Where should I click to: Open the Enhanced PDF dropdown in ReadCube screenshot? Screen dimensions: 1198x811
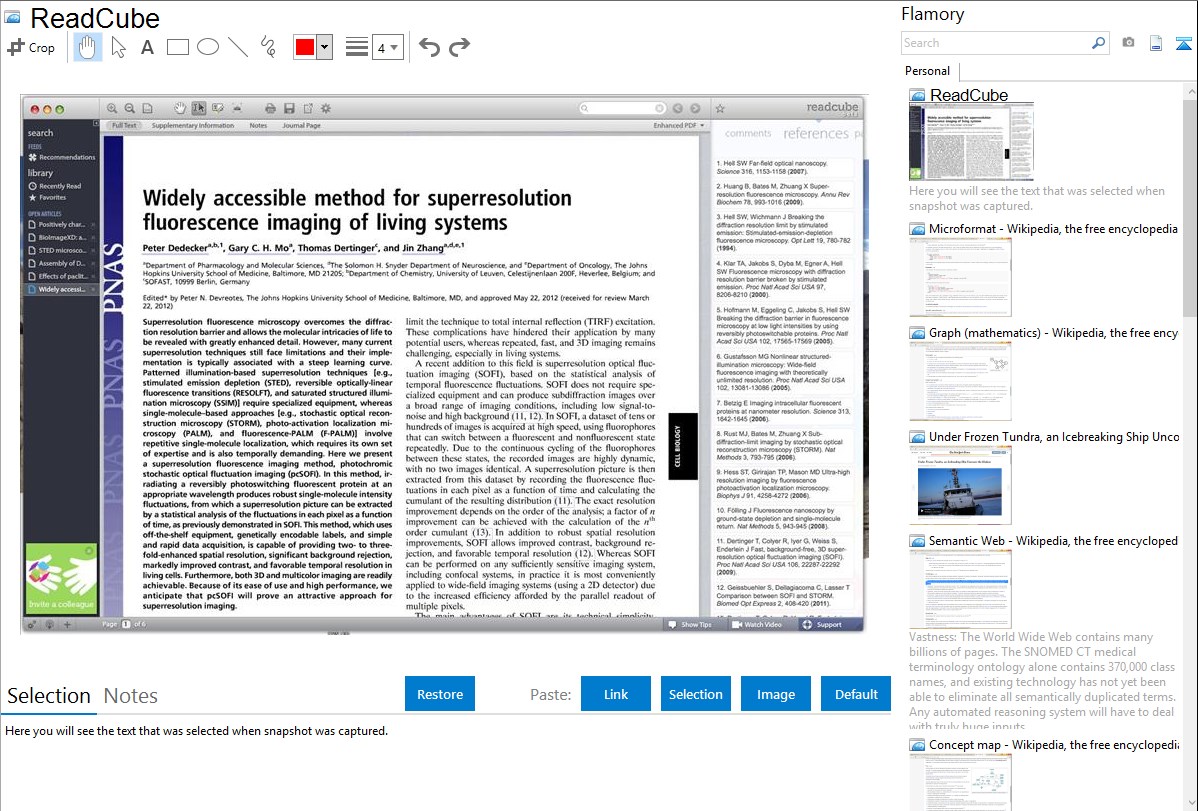[x=678, y=125]
